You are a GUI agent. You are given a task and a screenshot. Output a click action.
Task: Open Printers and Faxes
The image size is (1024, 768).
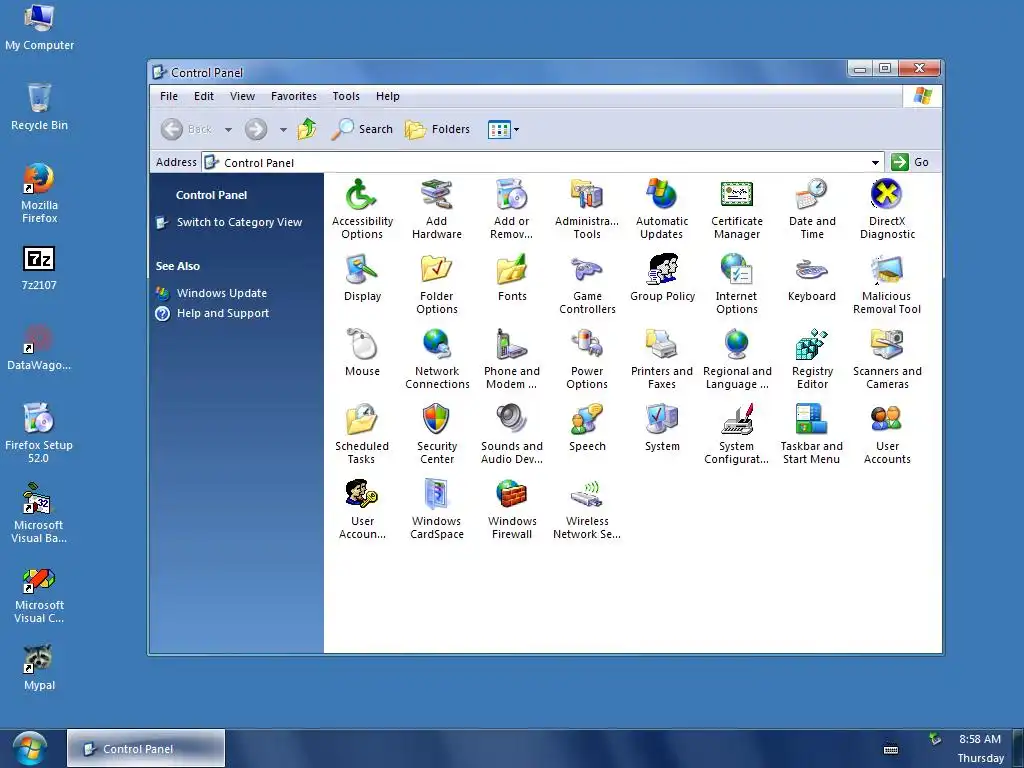click(x=662, y=359)
